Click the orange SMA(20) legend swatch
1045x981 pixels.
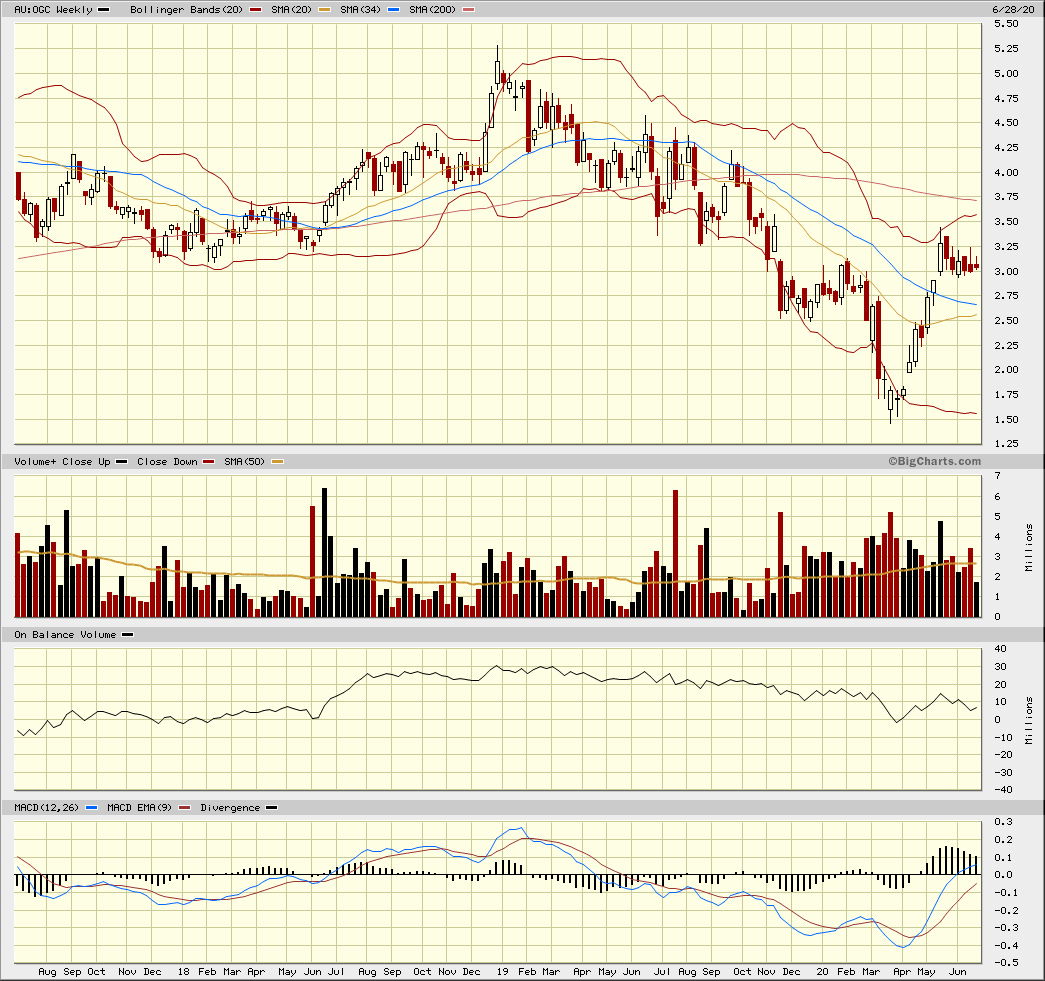(x=325, y=9)
